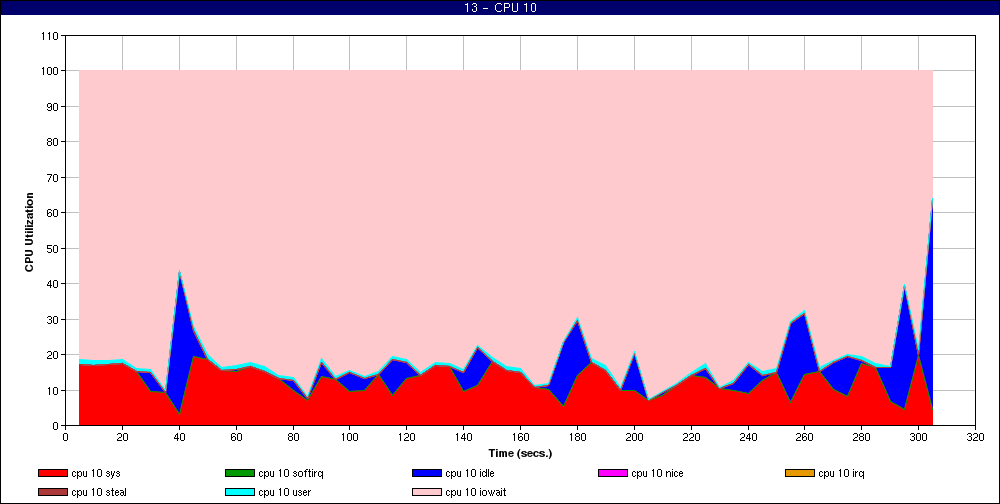Click the cyan cpu 10 user legend swatch
The image size is (1000, 504).
[x=239, y=493]
